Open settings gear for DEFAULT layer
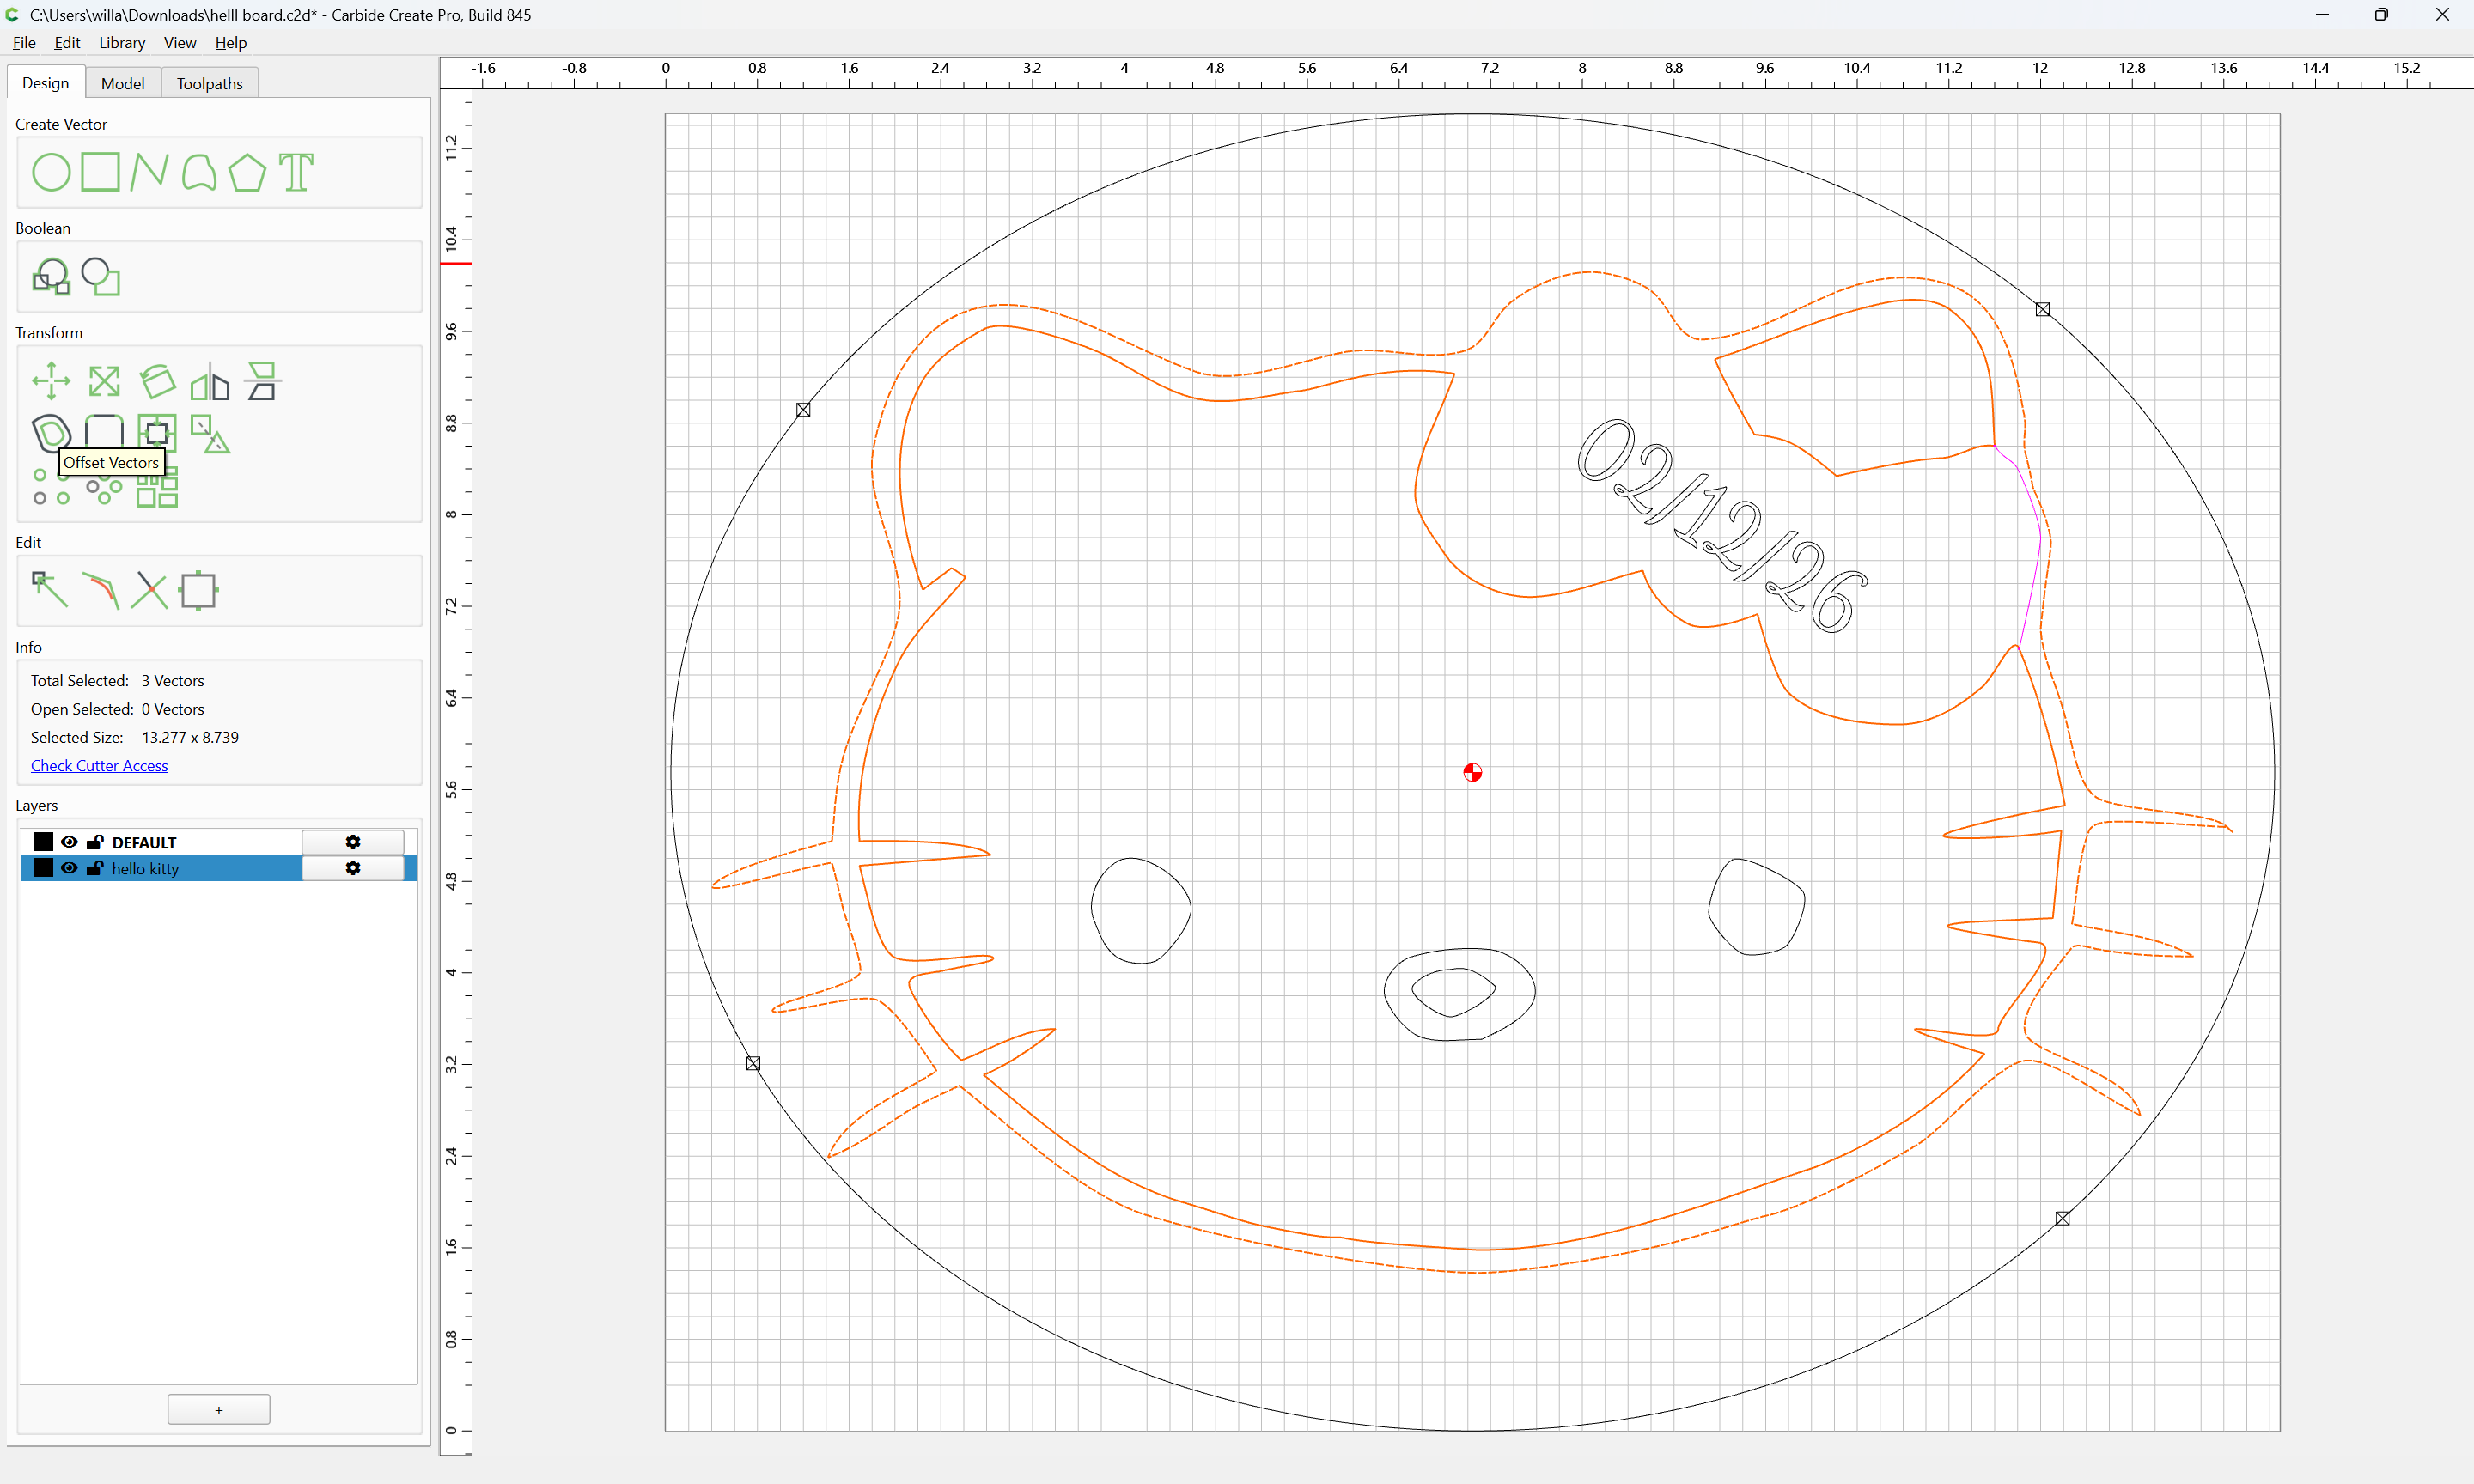This screenshot has width=2474, height=1484. pos(353,842)
